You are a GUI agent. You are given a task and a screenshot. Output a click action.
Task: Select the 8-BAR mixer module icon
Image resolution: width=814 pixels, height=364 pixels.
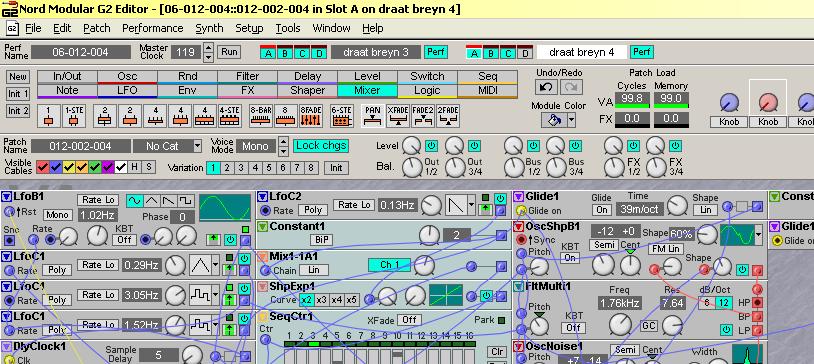point(260,116)
